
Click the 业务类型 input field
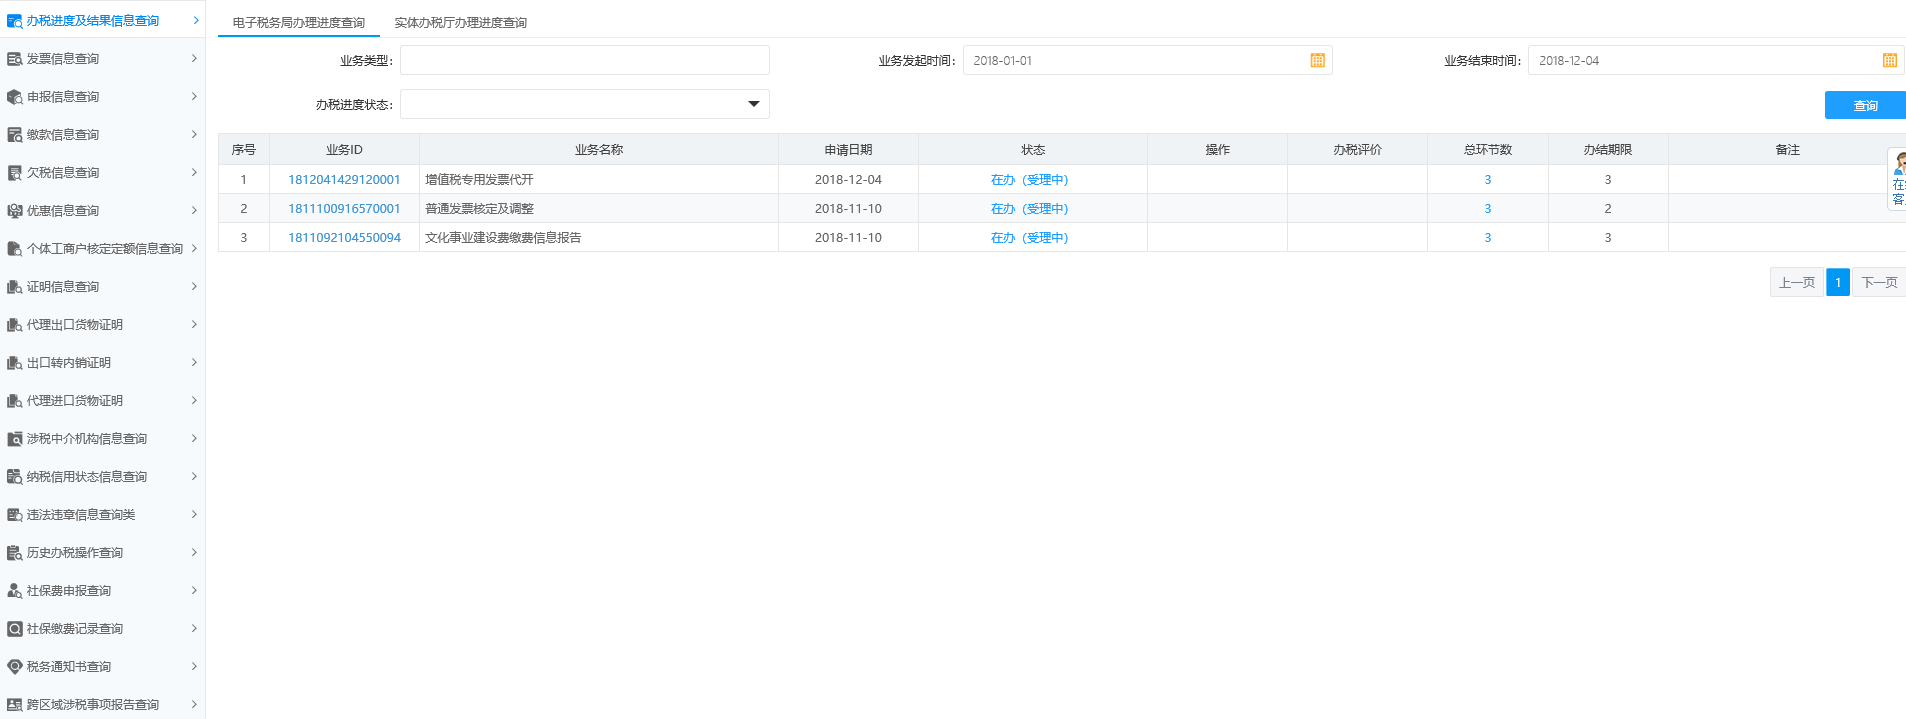pos(584,61)
